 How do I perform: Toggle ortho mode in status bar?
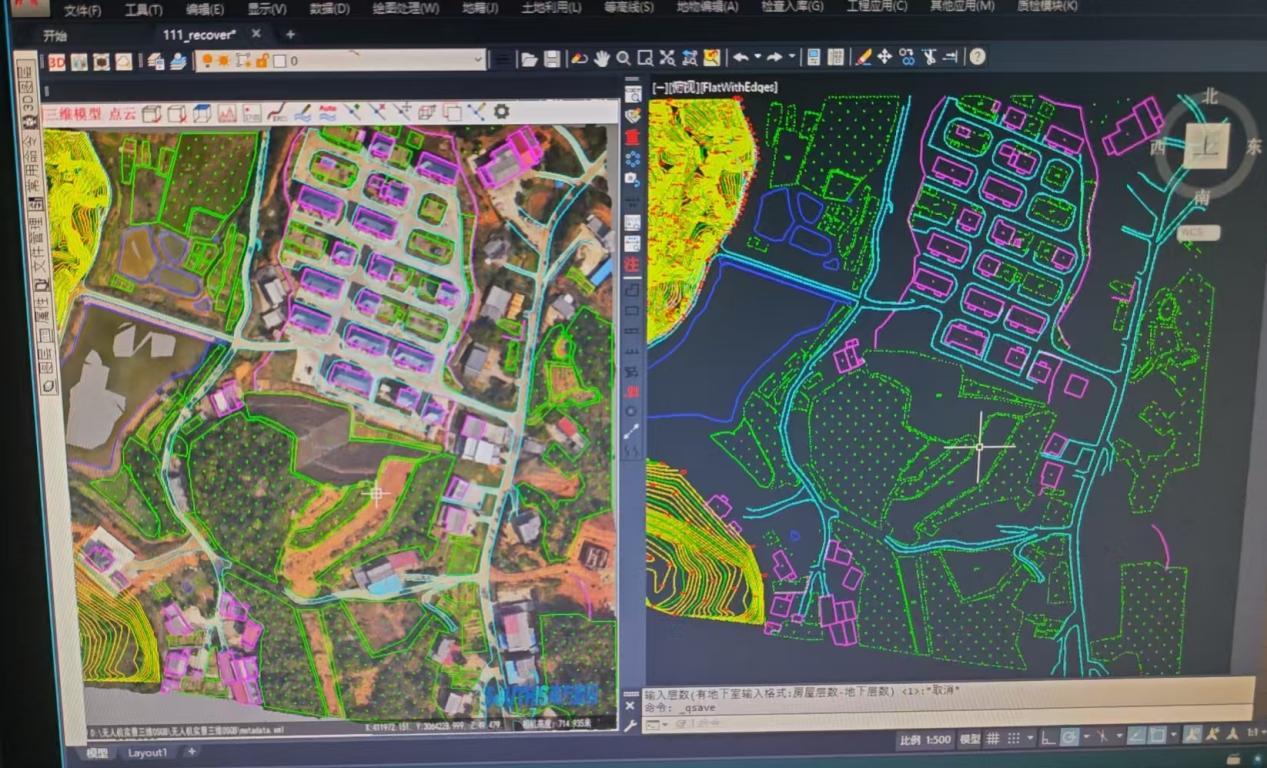pos(1046,738)
